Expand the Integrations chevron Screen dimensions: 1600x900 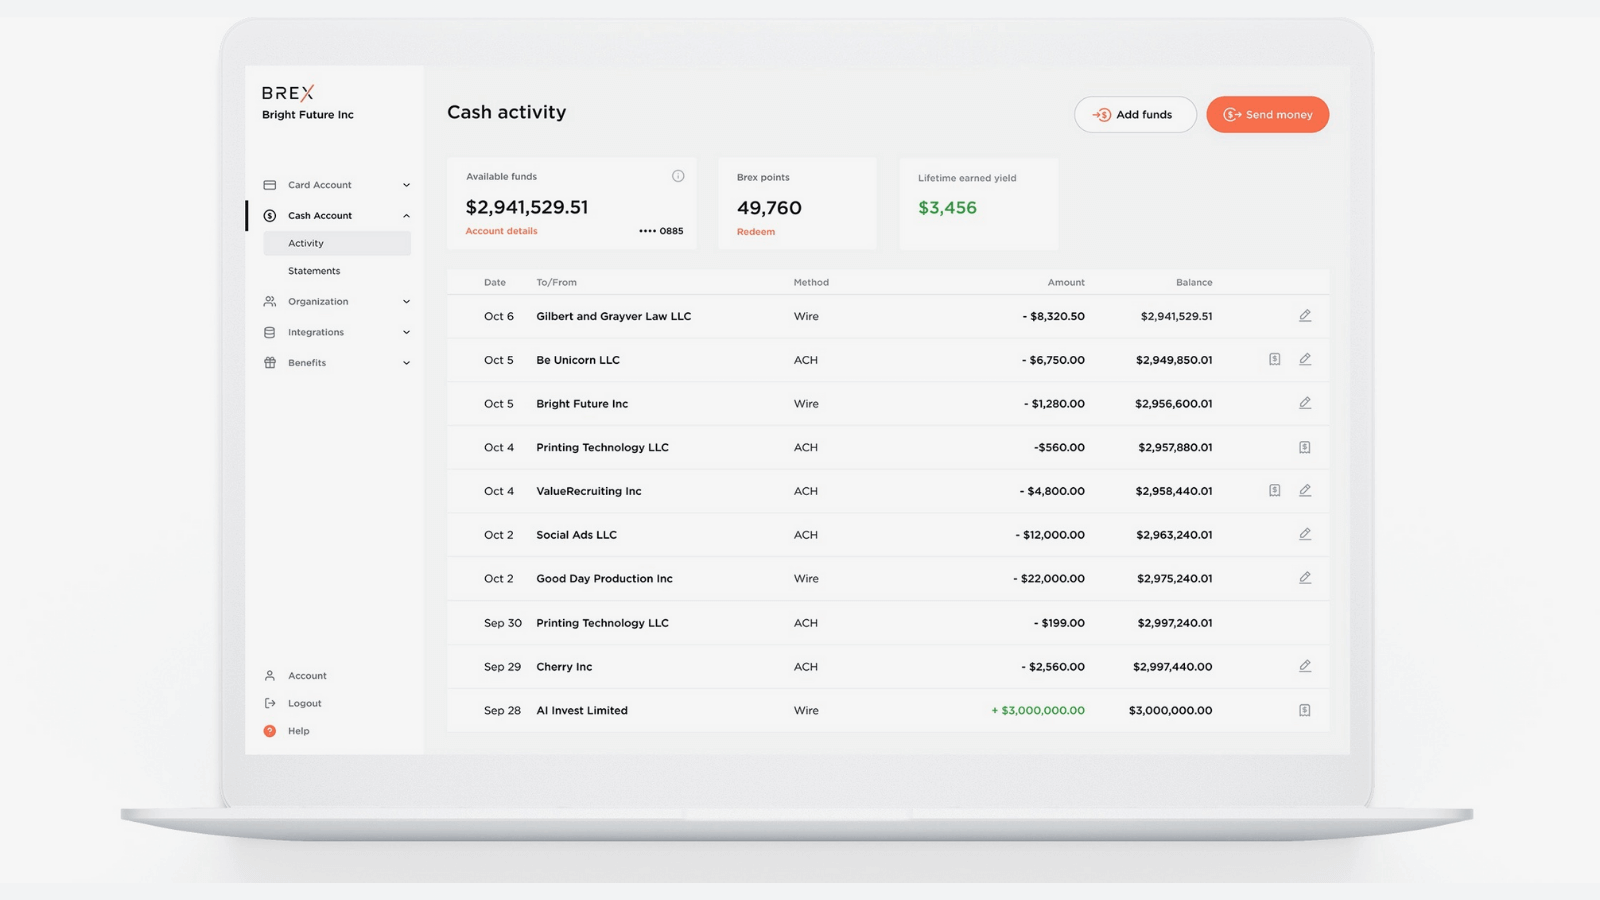pyautogui.click(x=406, y=332)
